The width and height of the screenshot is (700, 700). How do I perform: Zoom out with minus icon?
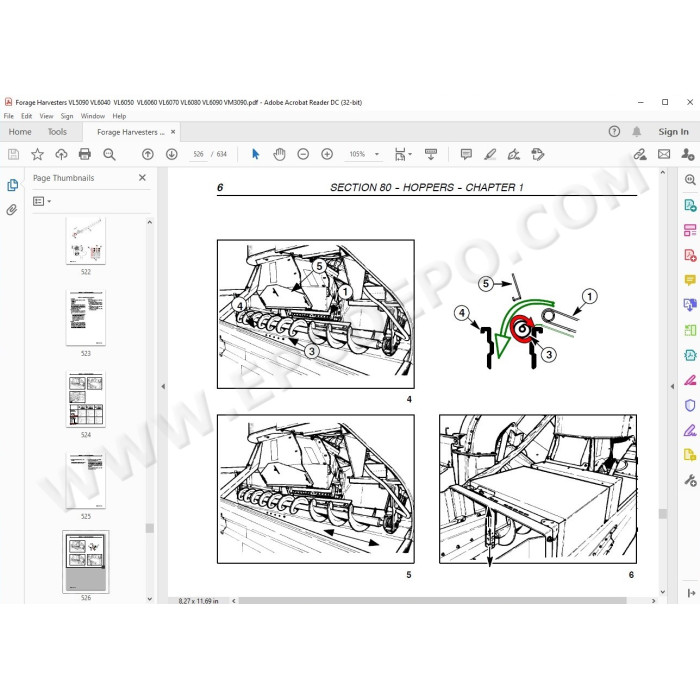(303, 154)
